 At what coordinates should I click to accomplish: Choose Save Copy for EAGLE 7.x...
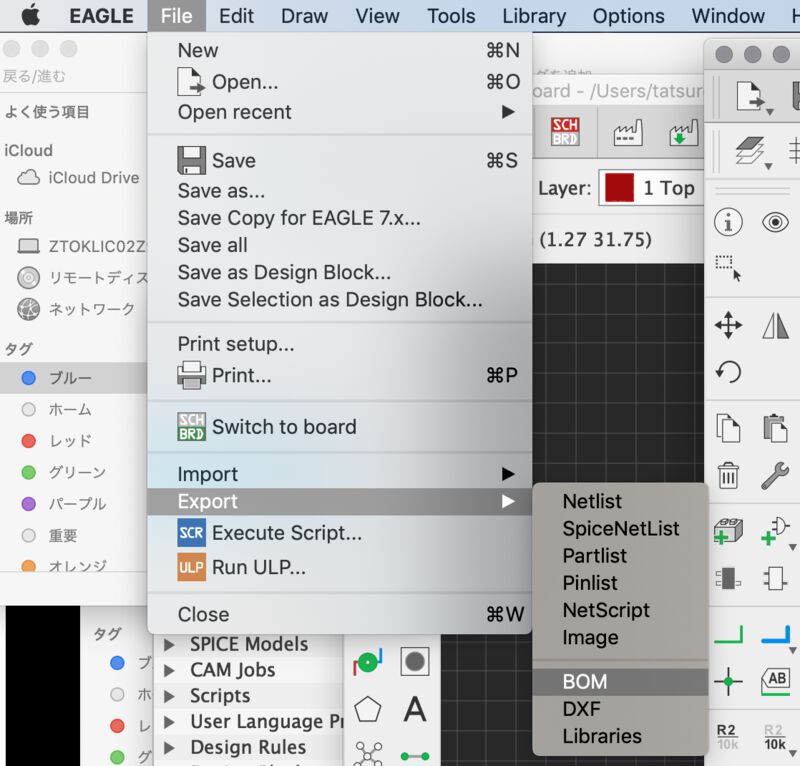click(340, 218)
